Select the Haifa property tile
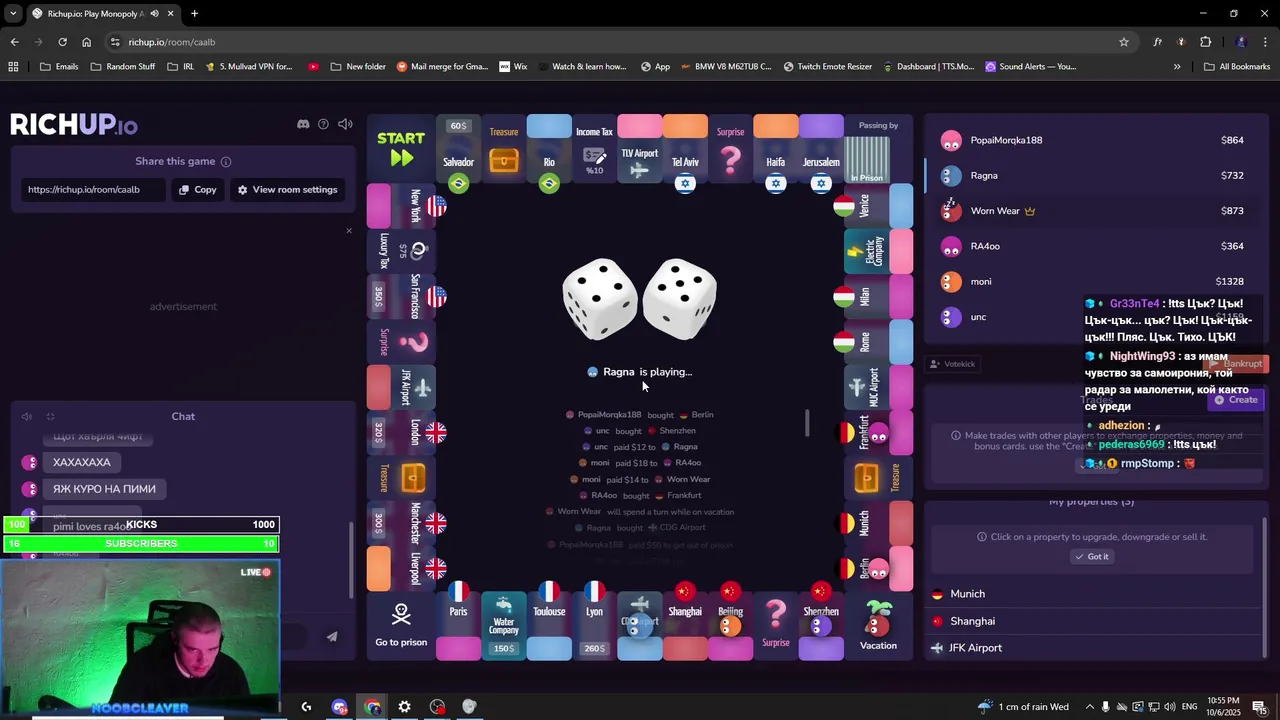The width and height of the screenshot is (1280, 720). pyautogui.click(x=776, y=150)
